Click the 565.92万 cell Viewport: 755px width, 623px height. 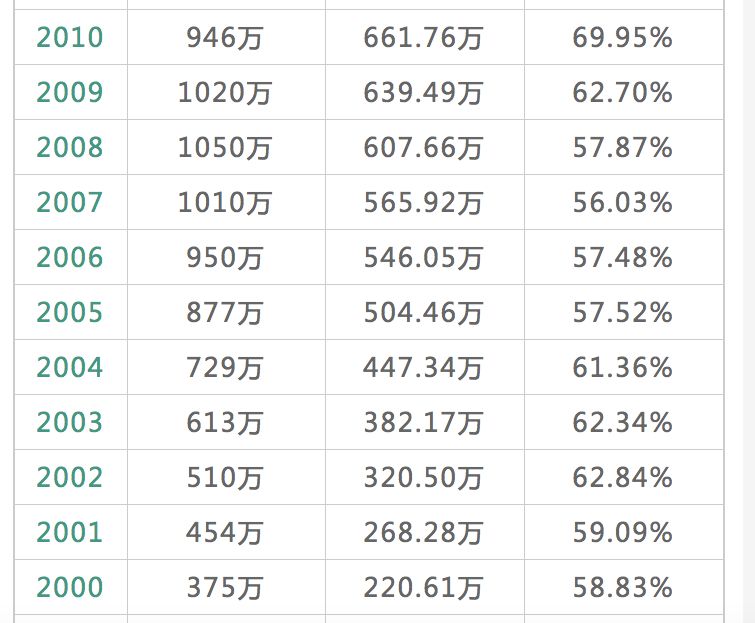click(x=423, y=203)
